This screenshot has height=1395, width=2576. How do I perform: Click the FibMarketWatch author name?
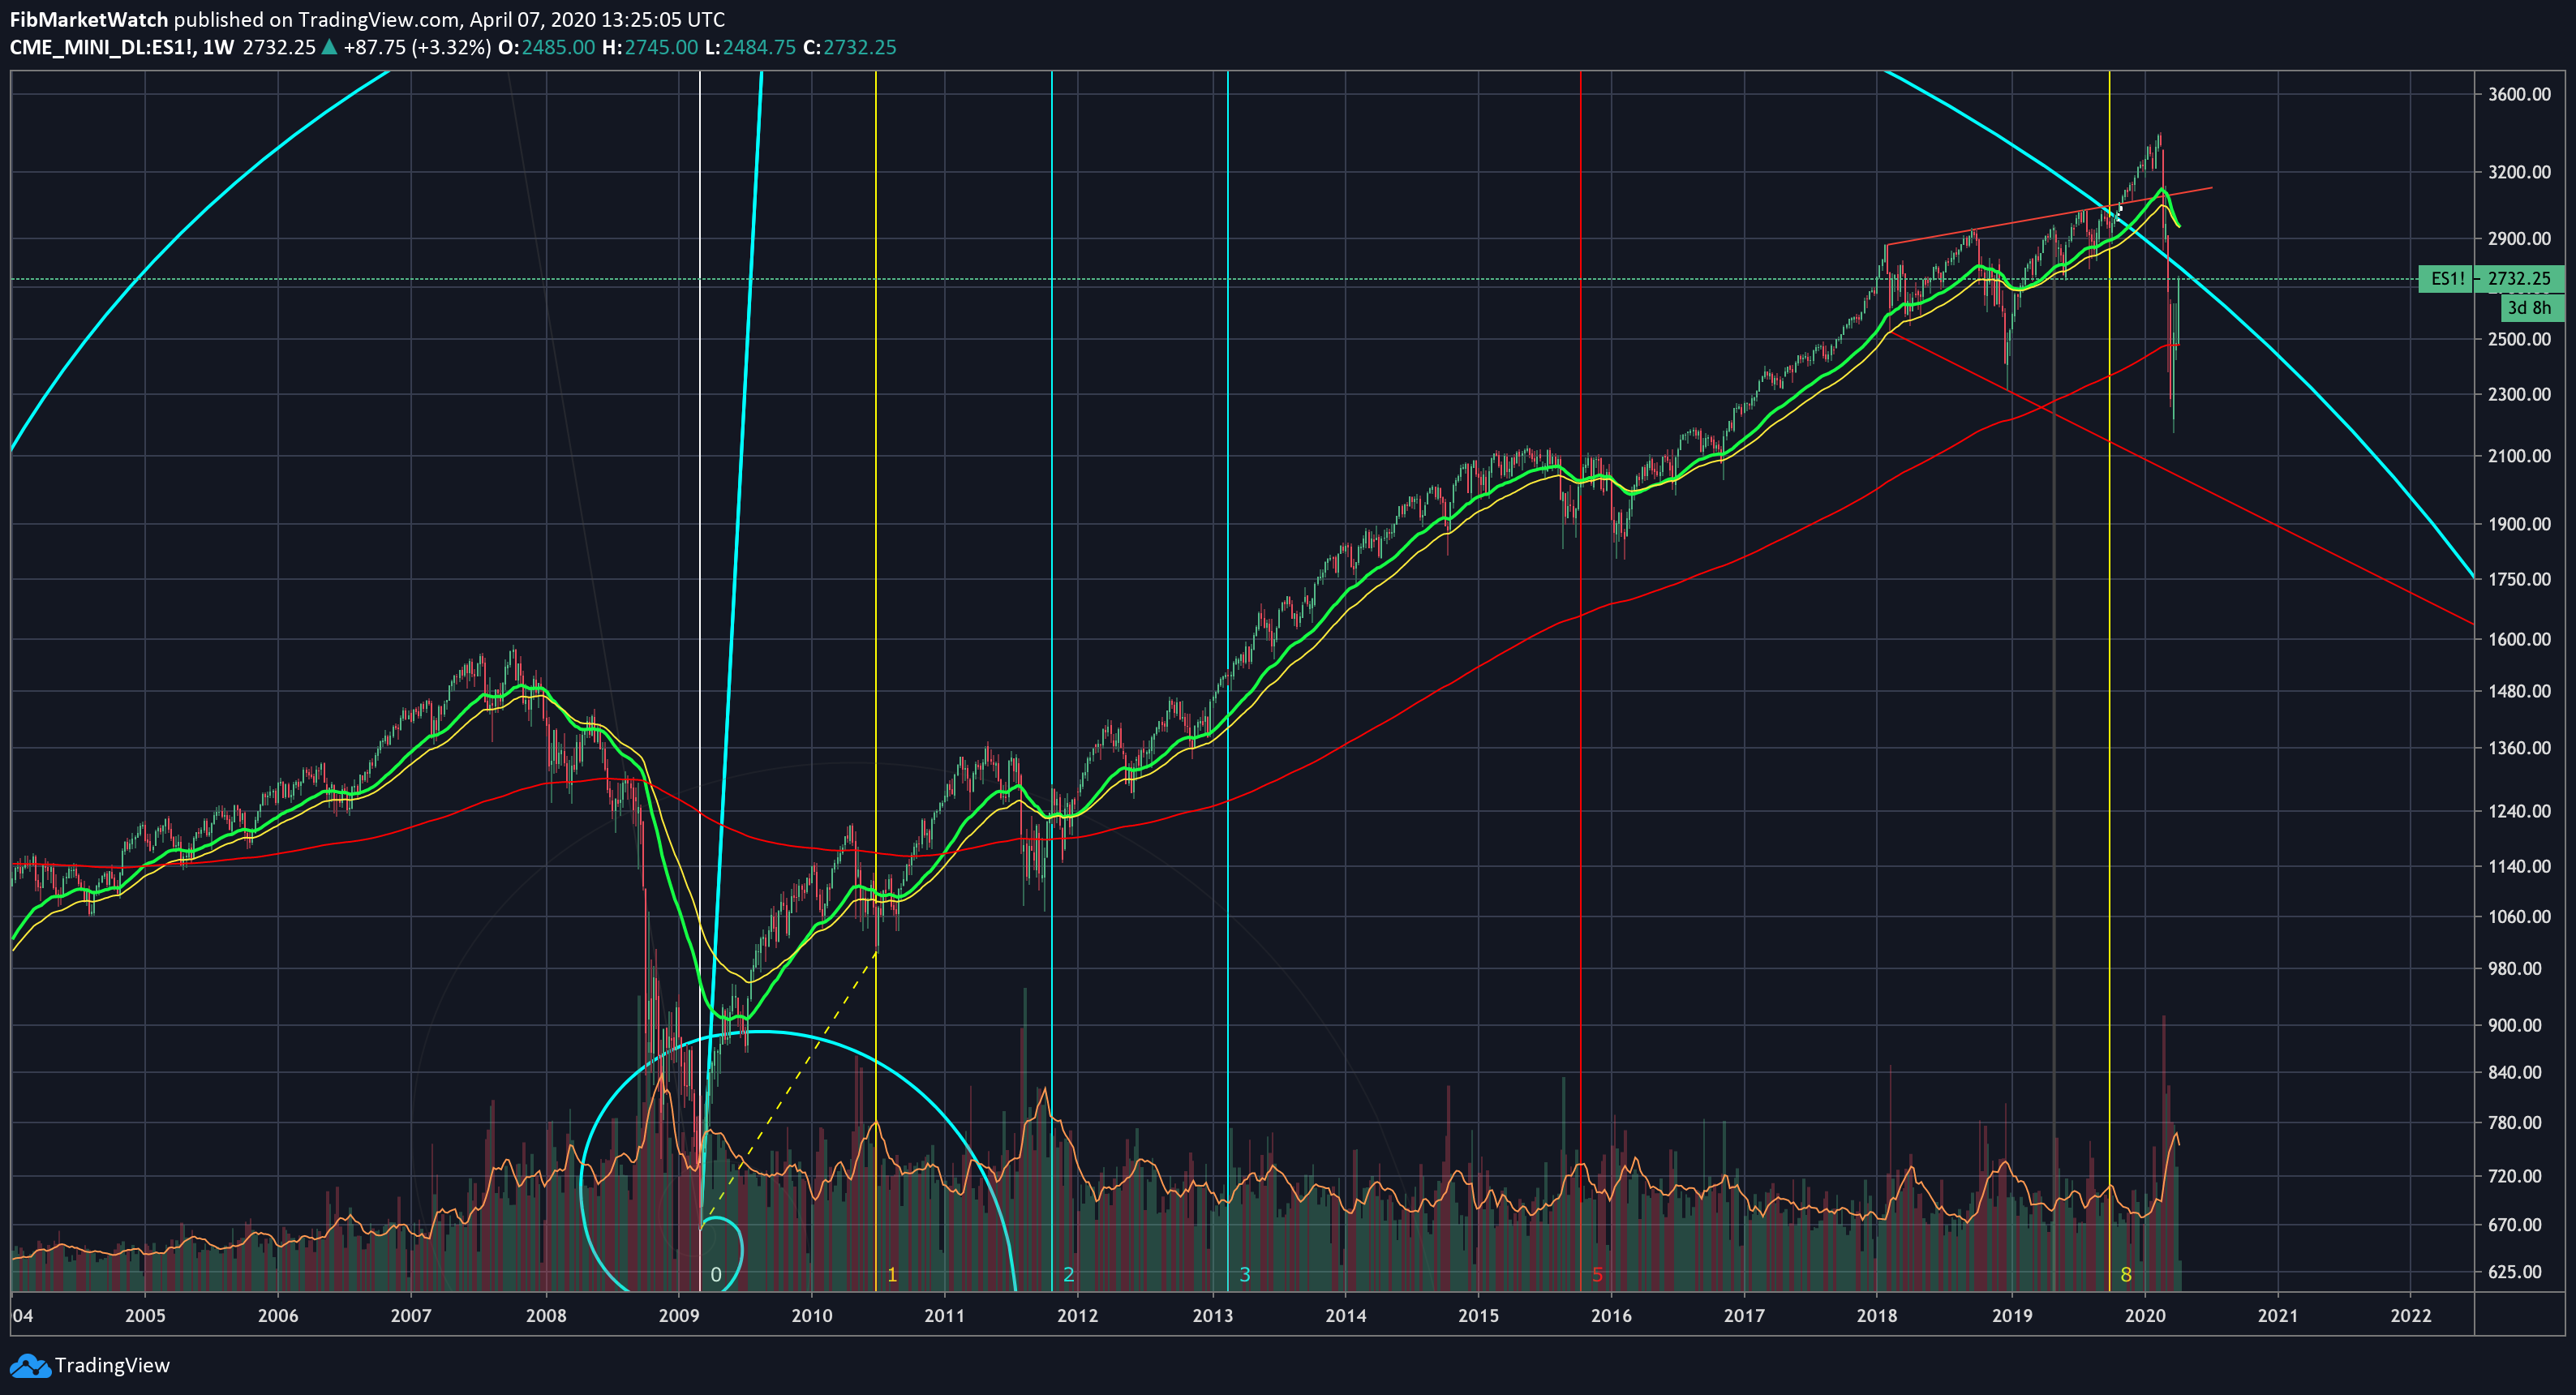pyautogui.click(x=88, y=19)
